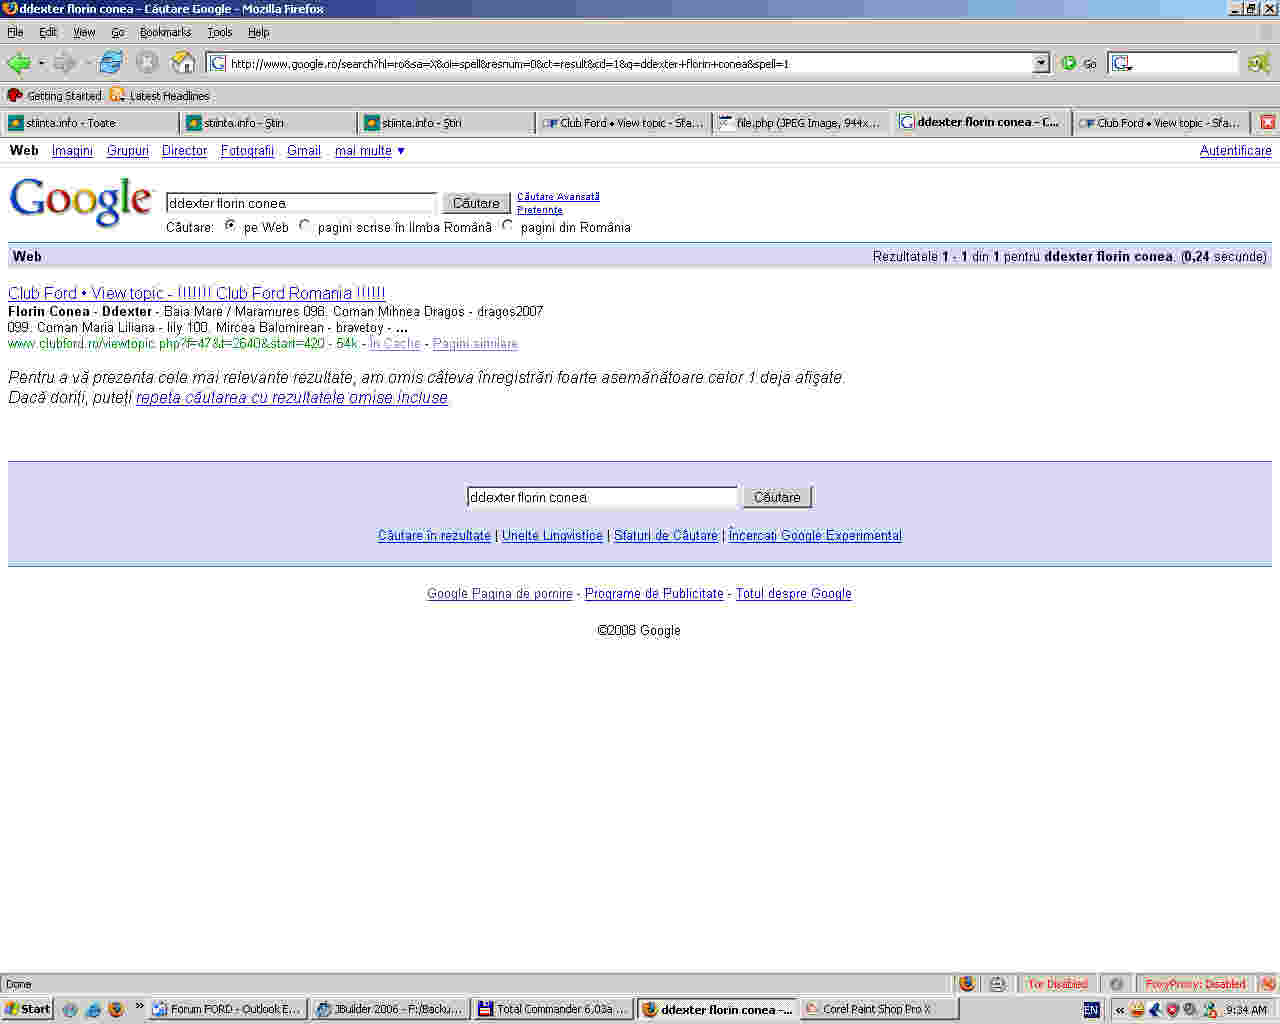Click the green Go button icon
Screen dimensions: 1280x1024
coord(1069,63)
